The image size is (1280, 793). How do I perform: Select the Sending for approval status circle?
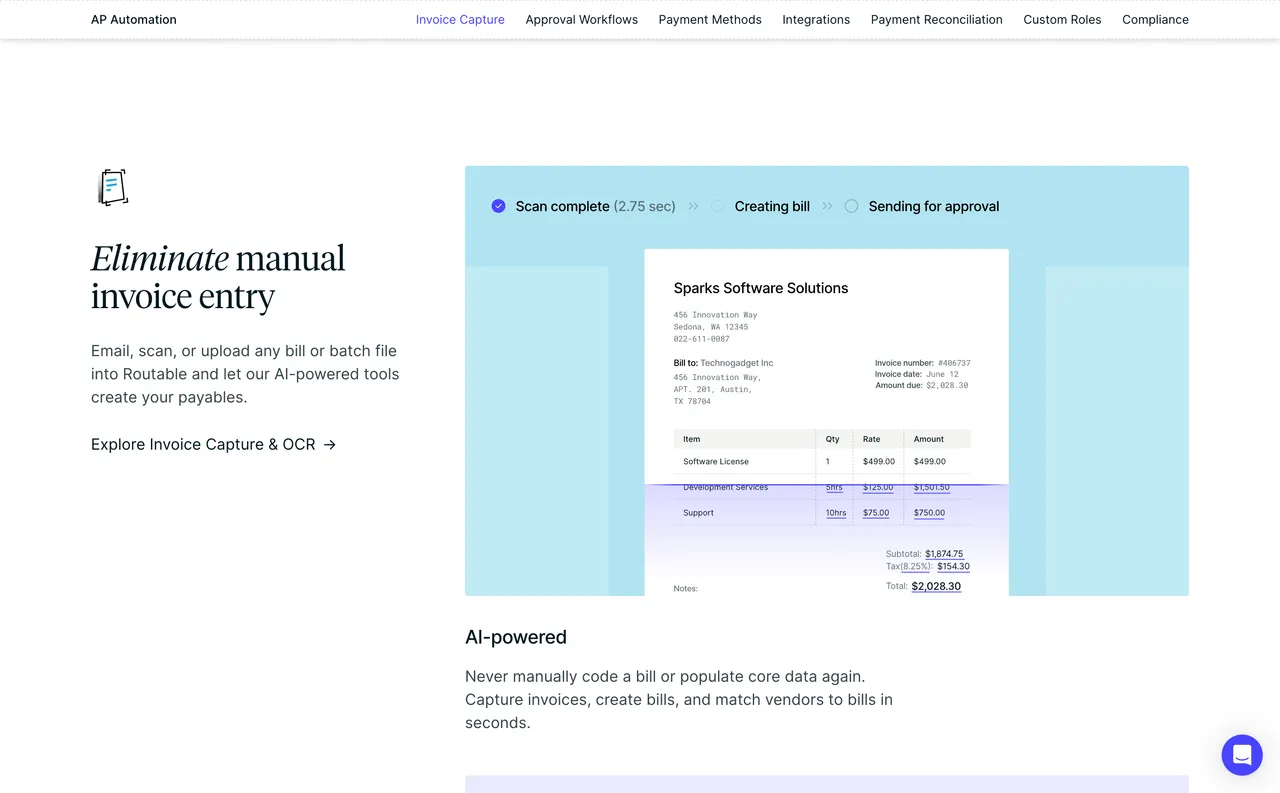pos(851,205)
